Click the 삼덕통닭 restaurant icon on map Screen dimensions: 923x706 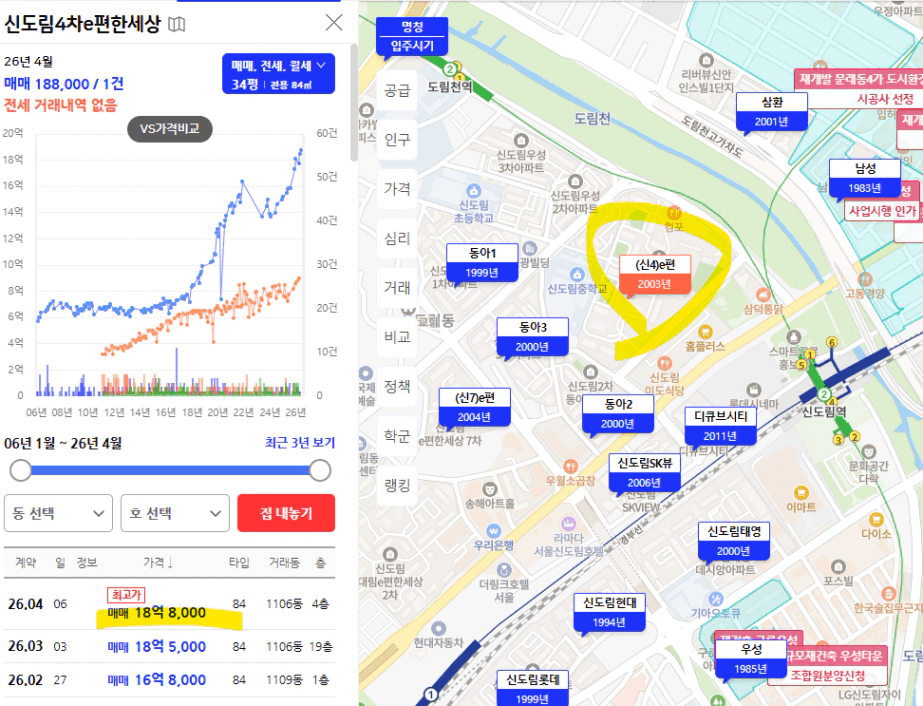coord(763,295)
